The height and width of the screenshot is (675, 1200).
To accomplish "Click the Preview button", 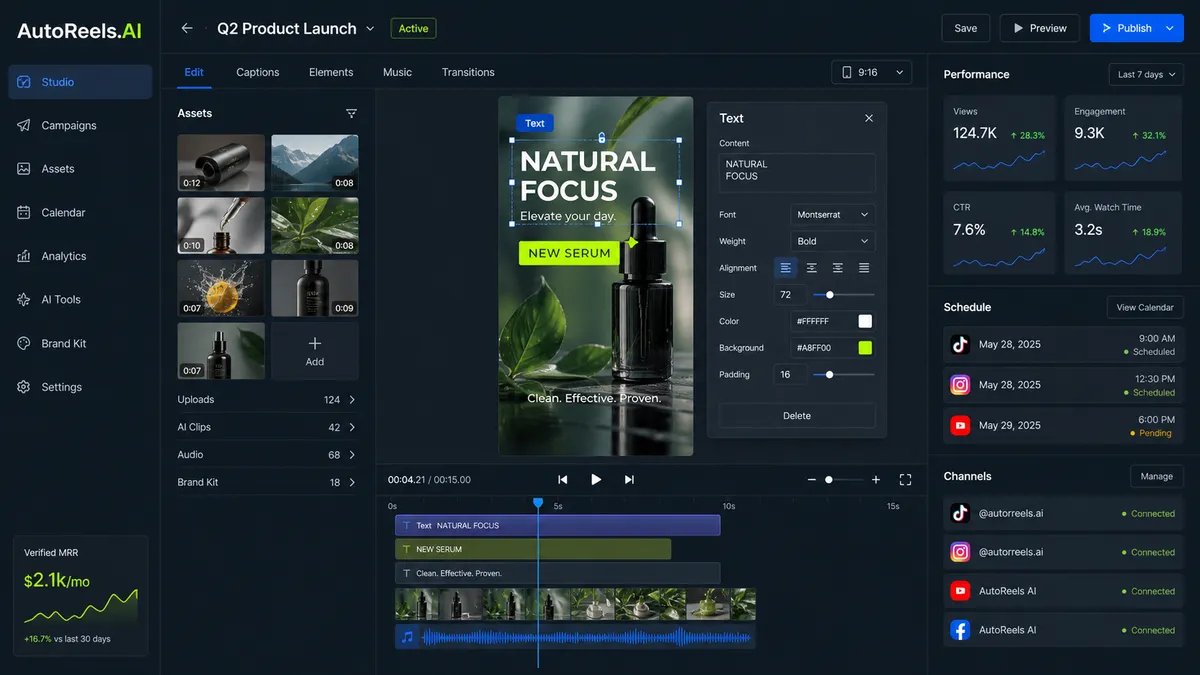I will pyautogui.click(x=1040, y=28).
